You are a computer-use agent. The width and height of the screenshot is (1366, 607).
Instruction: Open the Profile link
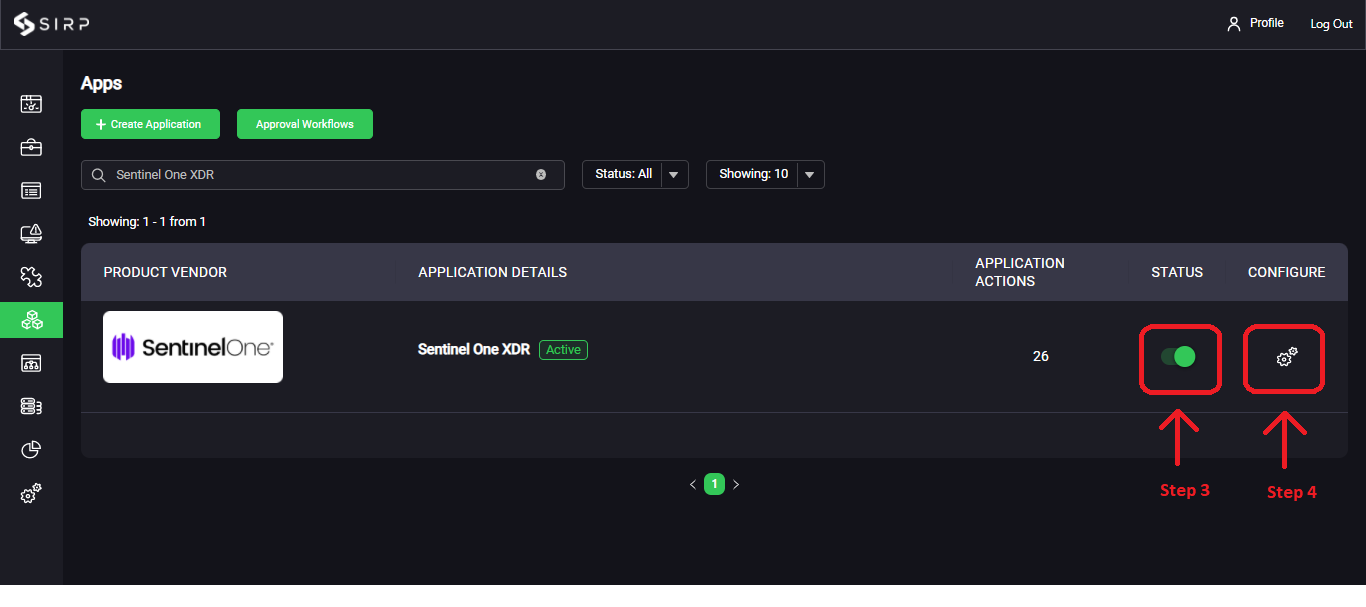point(1255,23)
